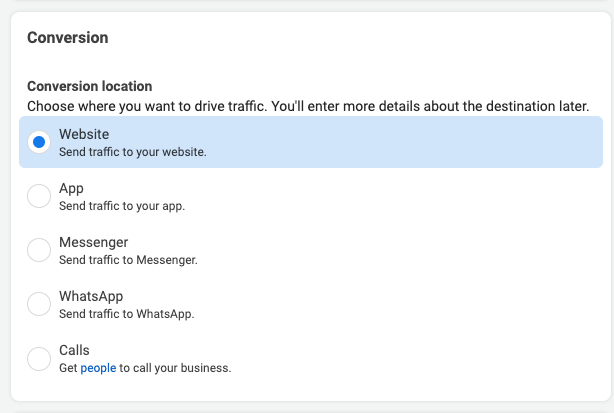Click the "App" option label text

[71, 188]
